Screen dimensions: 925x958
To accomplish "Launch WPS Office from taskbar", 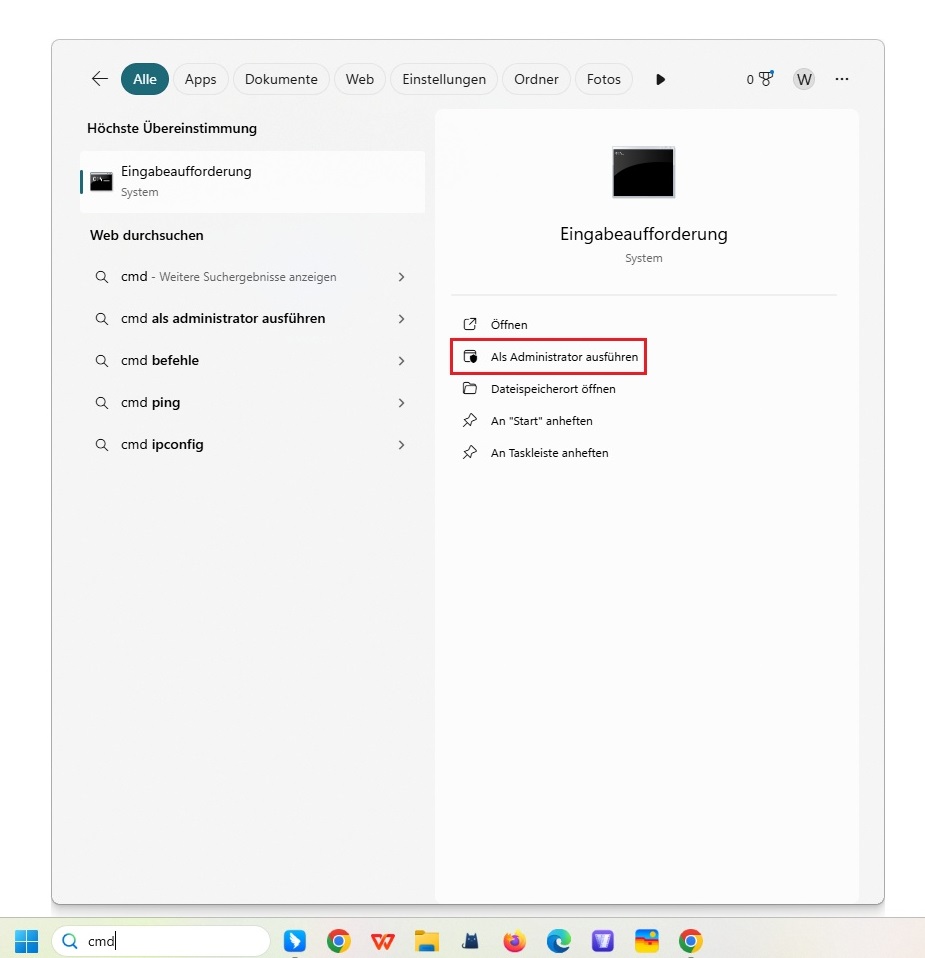I will click(x=382, y=941).
